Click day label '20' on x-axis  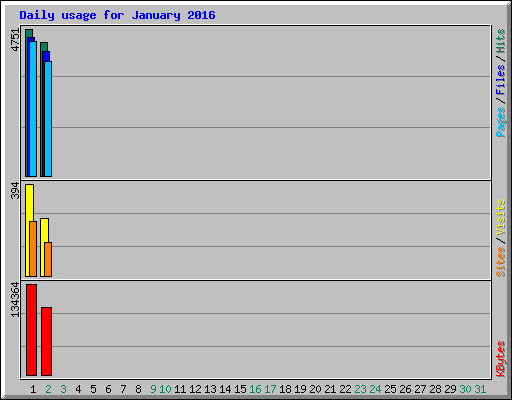(315, 389)
